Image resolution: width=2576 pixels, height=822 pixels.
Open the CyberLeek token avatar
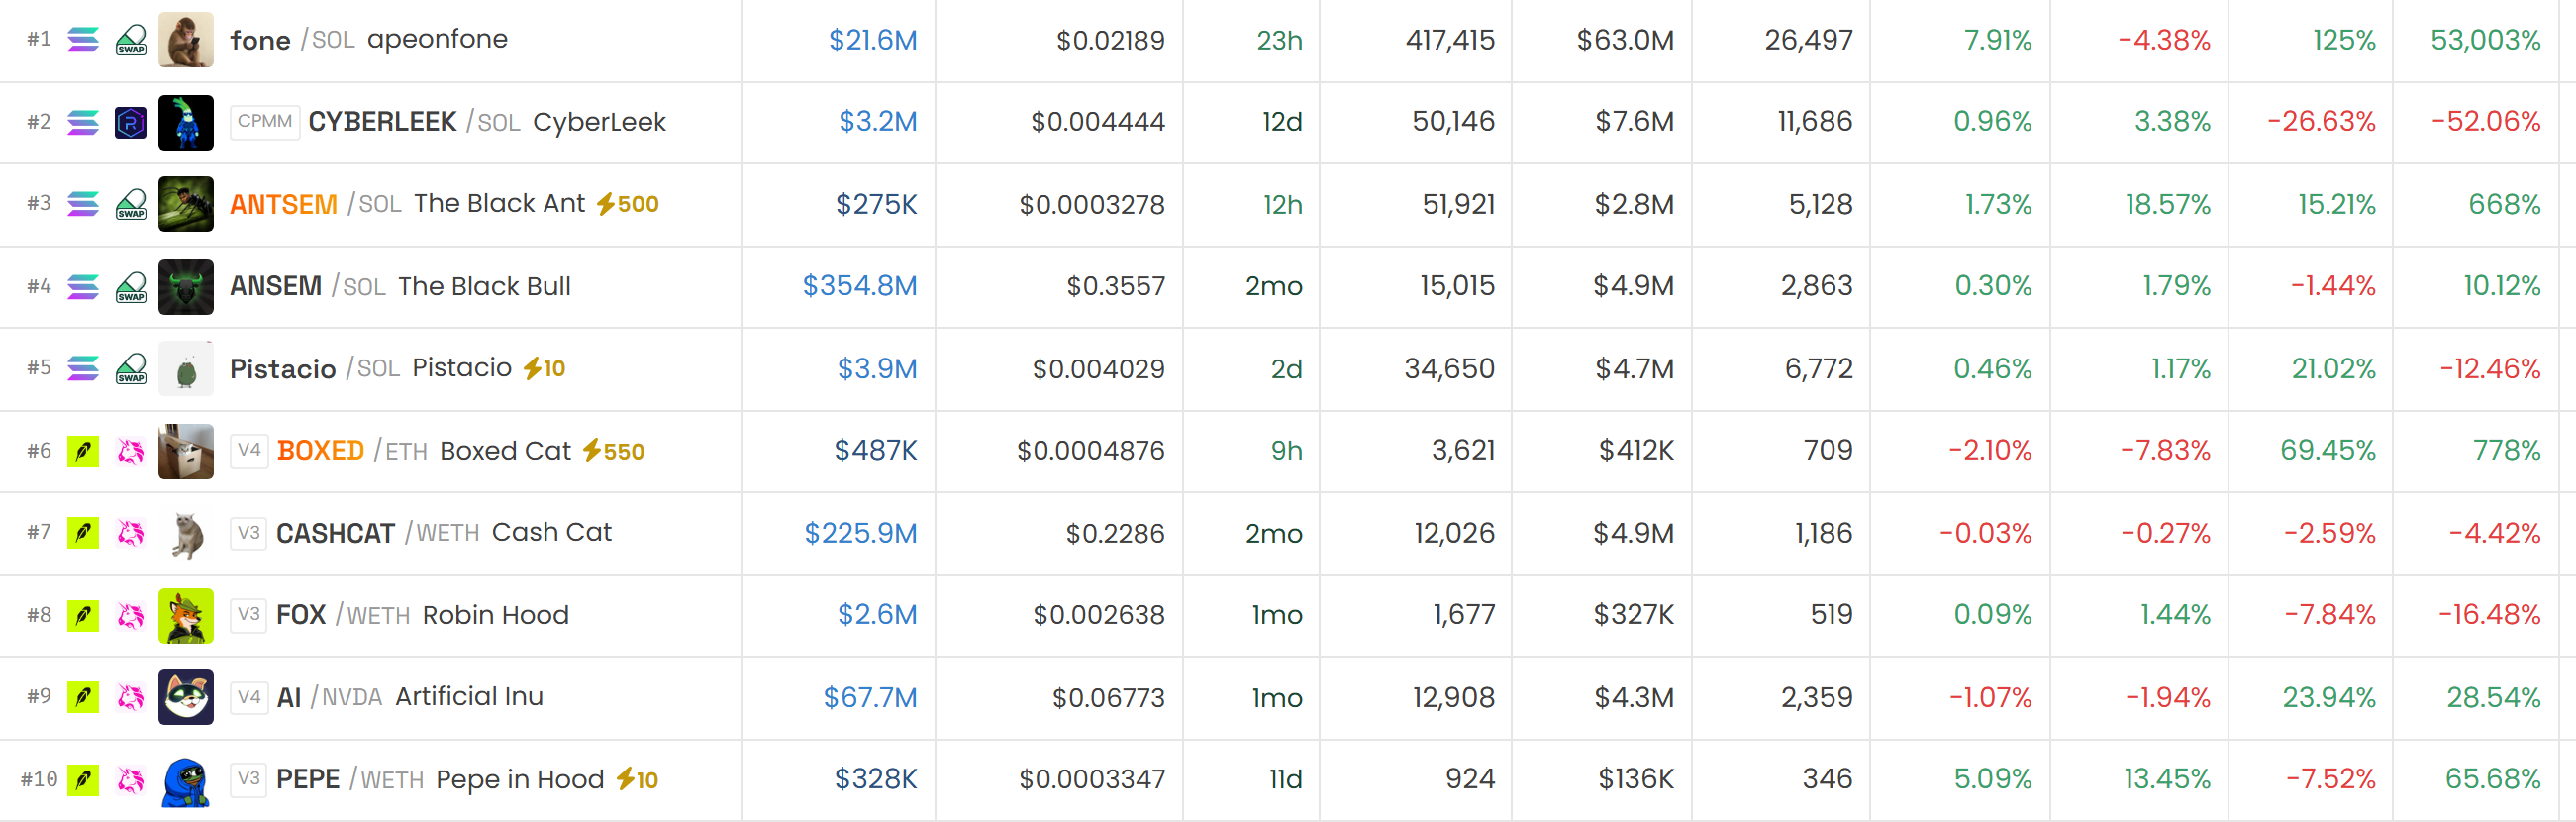pos(186,122)
